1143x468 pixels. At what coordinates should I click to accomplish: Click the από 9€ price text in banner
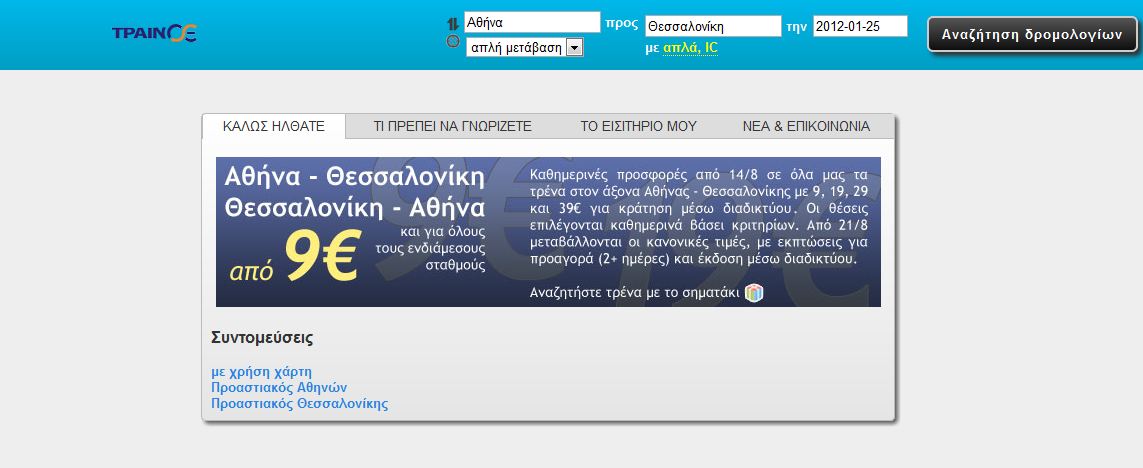[x=293, y=257]
